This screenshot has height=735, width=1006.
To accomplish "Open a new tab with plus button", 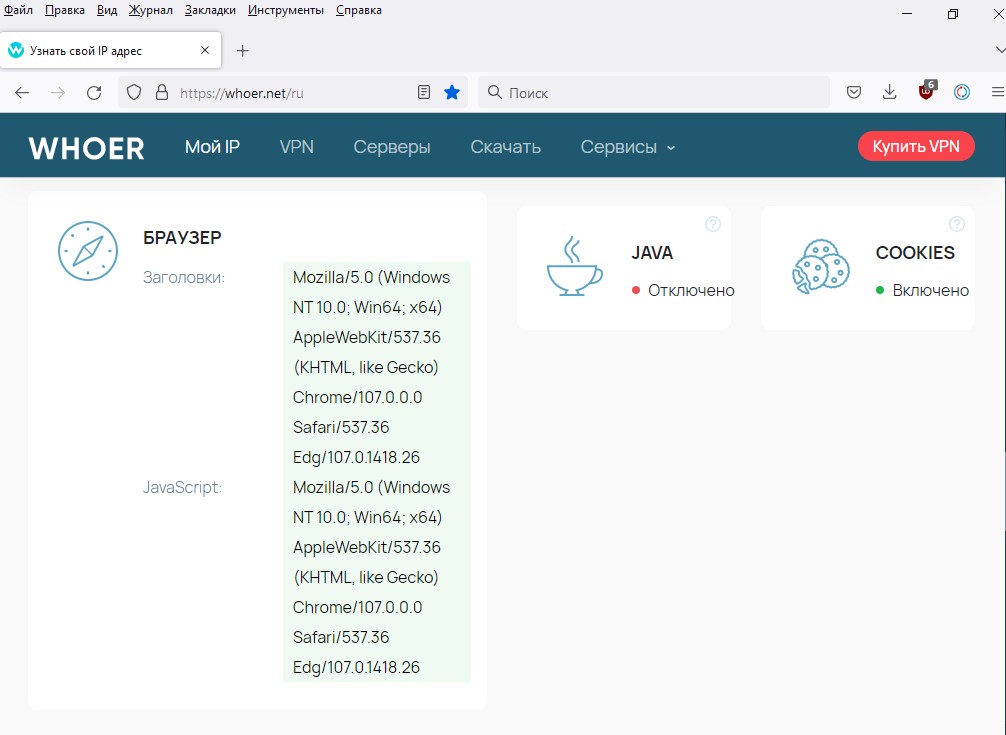I will pos(242,51).
